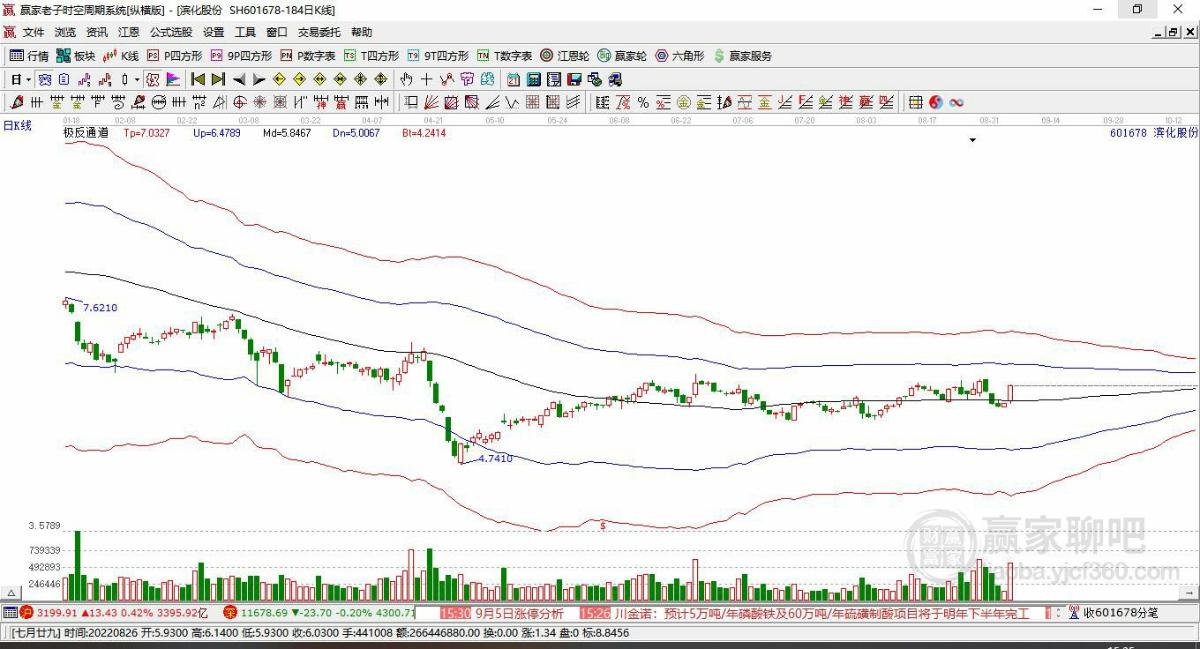Screen dimensions: 1200x649
Task: Click the 4.7410 low price label
Action: click(494, 458)
